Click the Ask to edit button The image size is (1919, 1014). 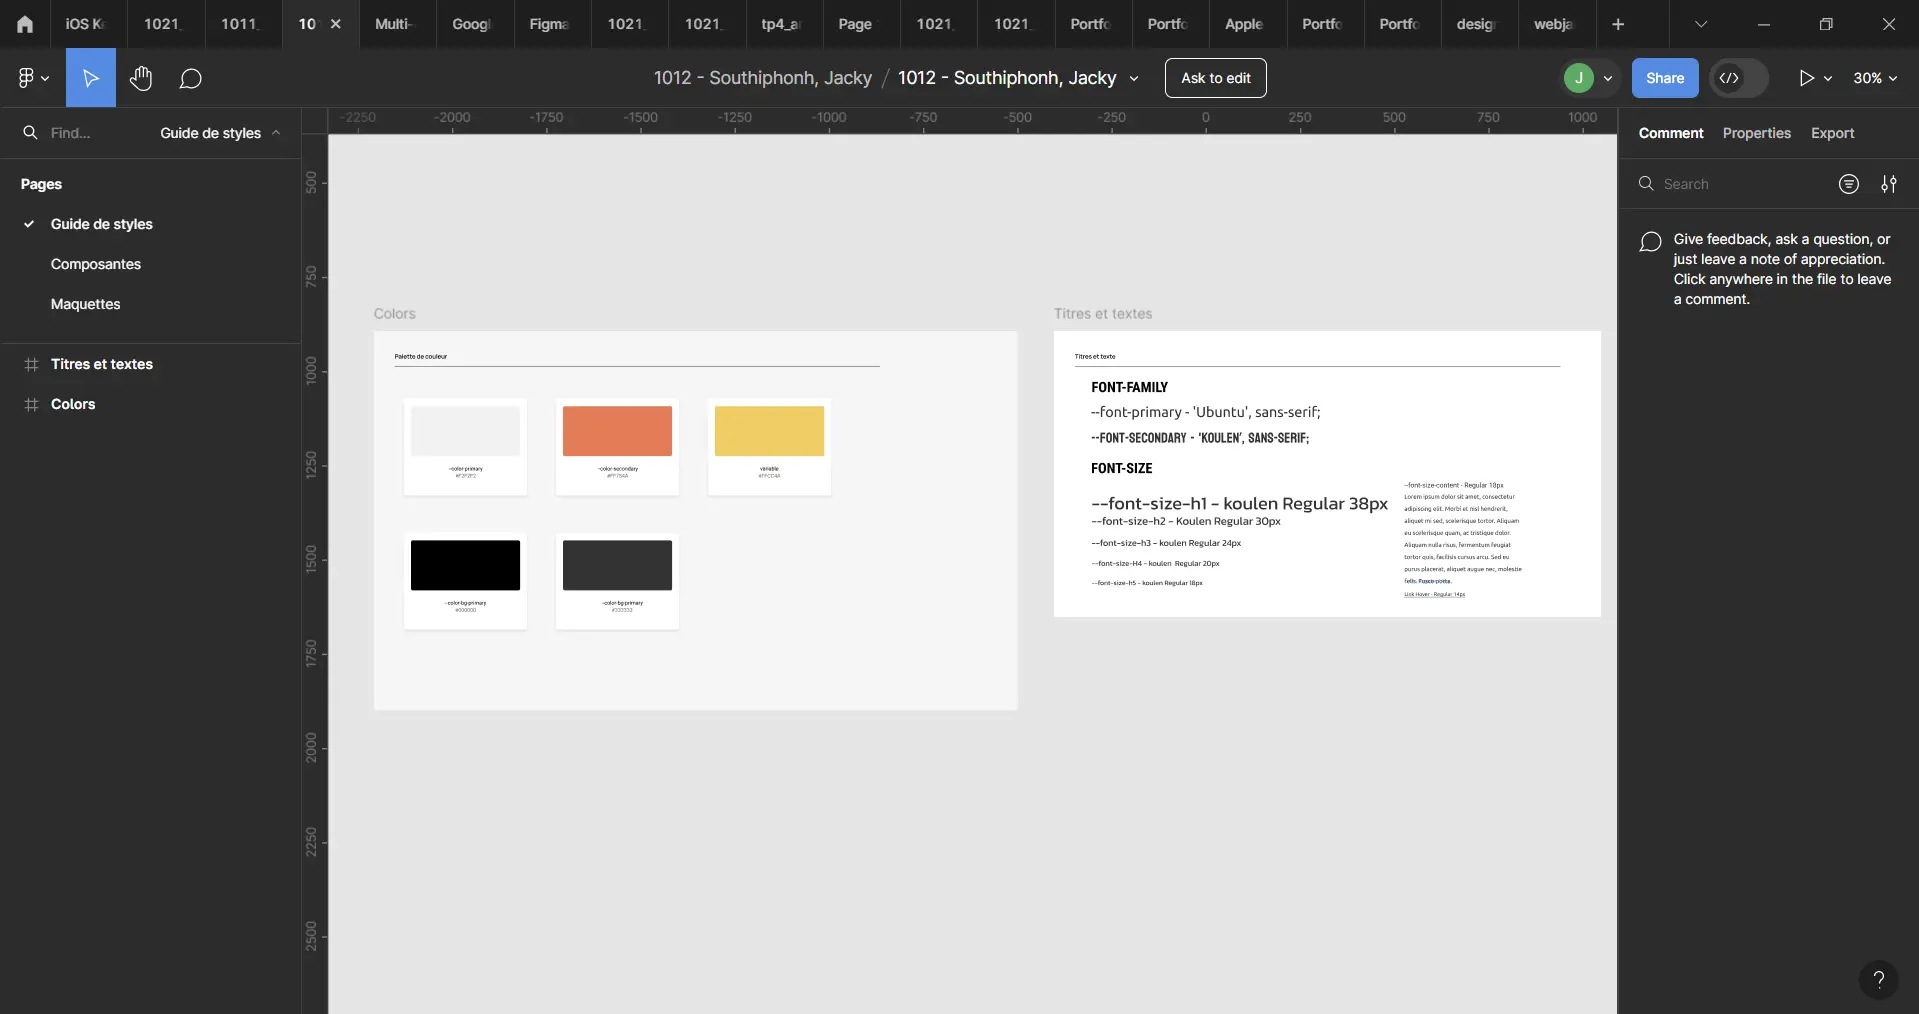click(1215, 78)
